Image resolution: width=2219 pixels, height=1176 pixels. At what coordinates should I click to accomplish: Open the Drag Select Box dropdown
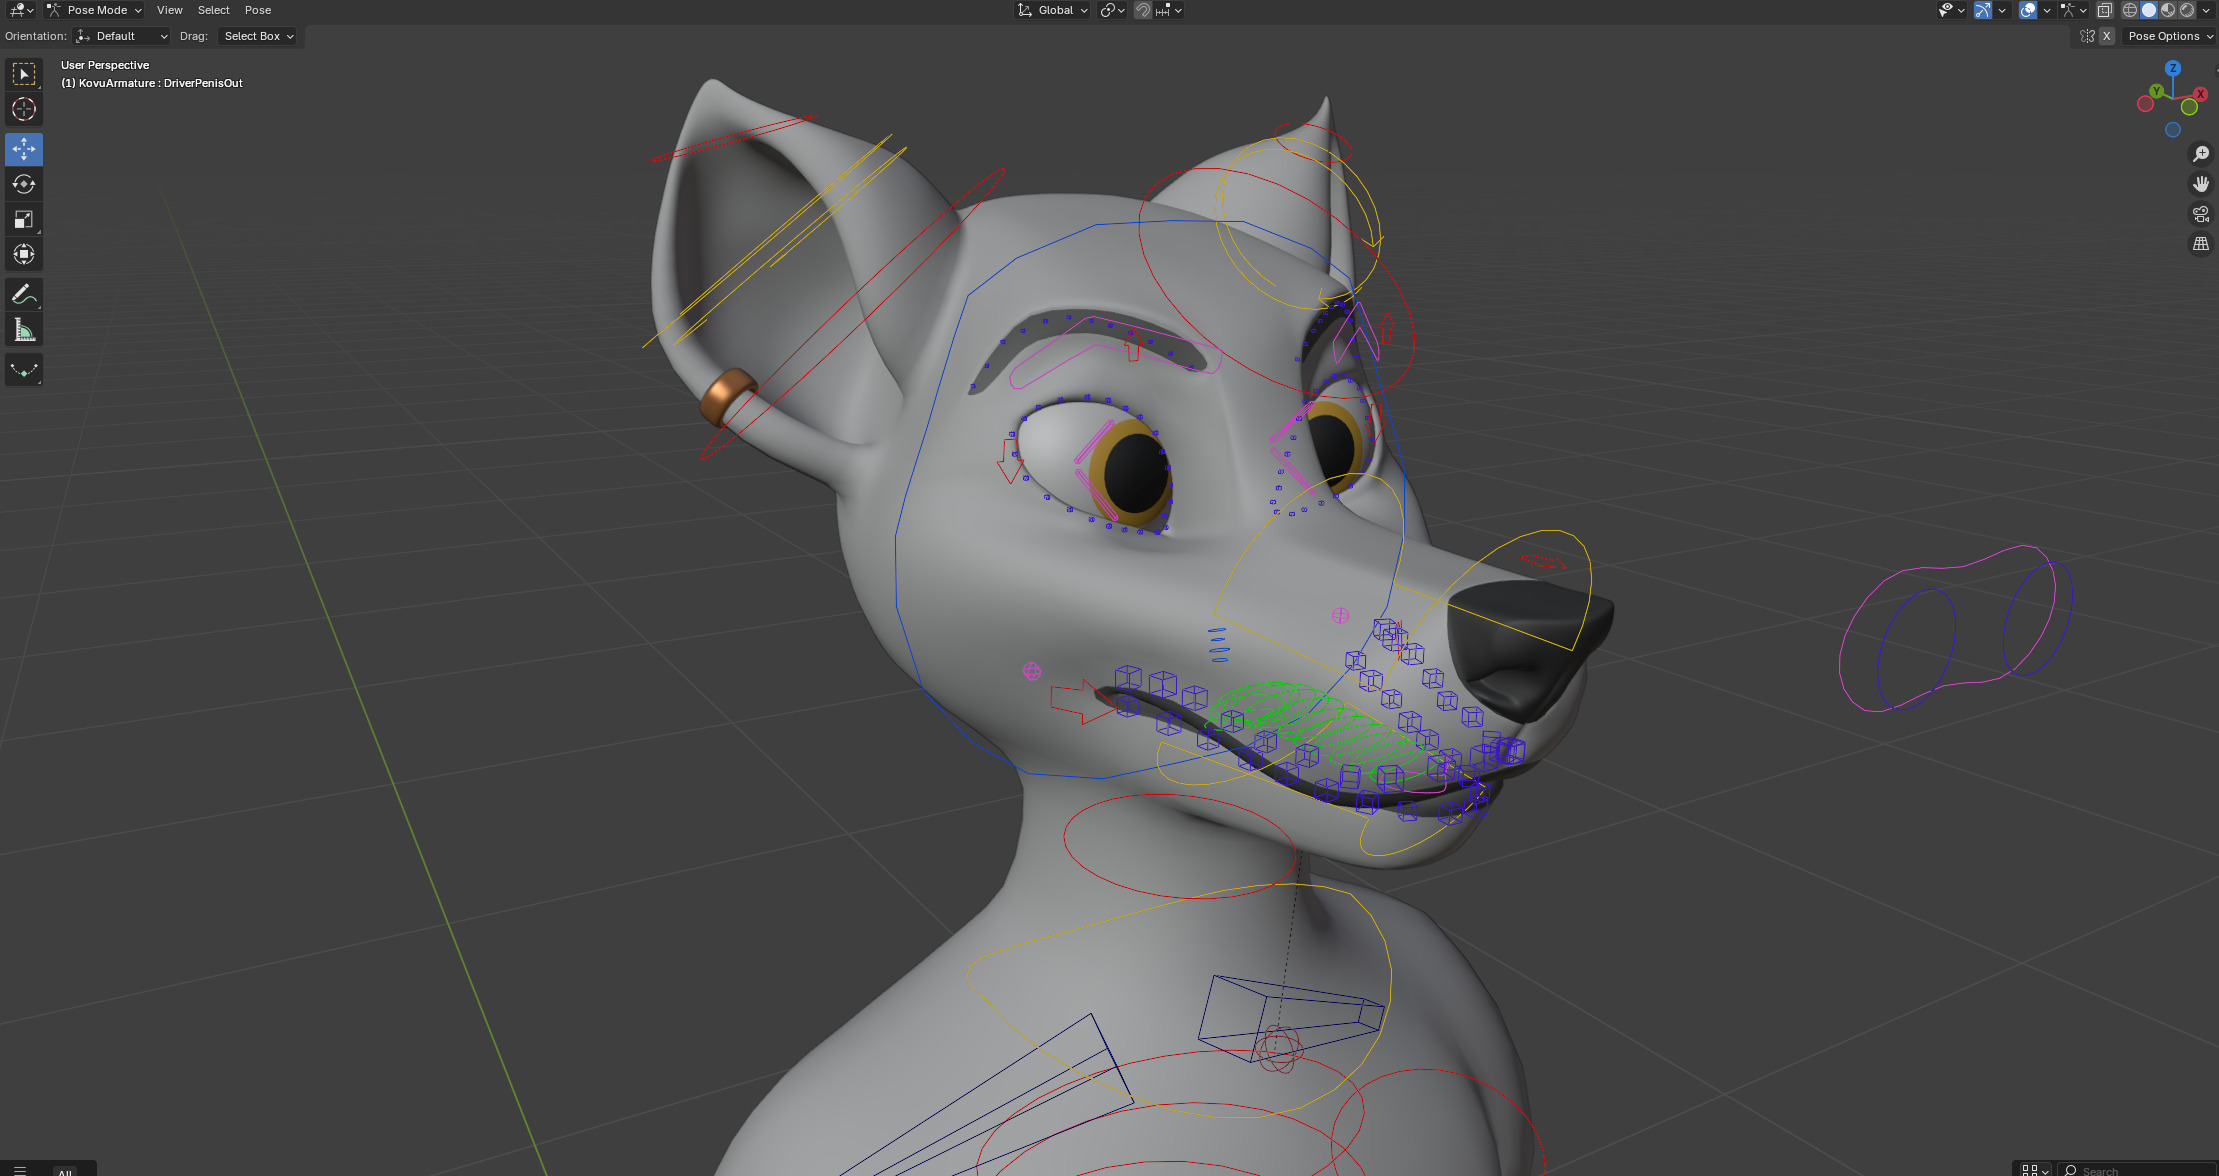tap(258, 36)
